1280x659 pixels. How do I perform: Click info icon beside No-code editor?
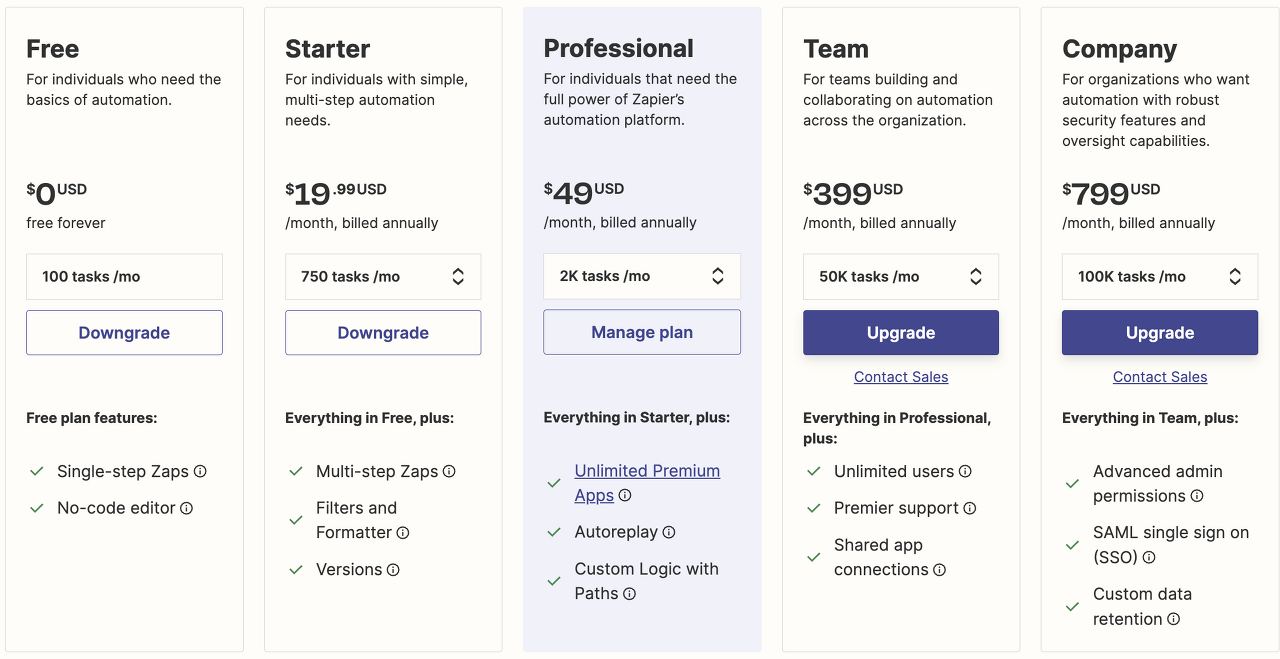[x=186, y=509]
